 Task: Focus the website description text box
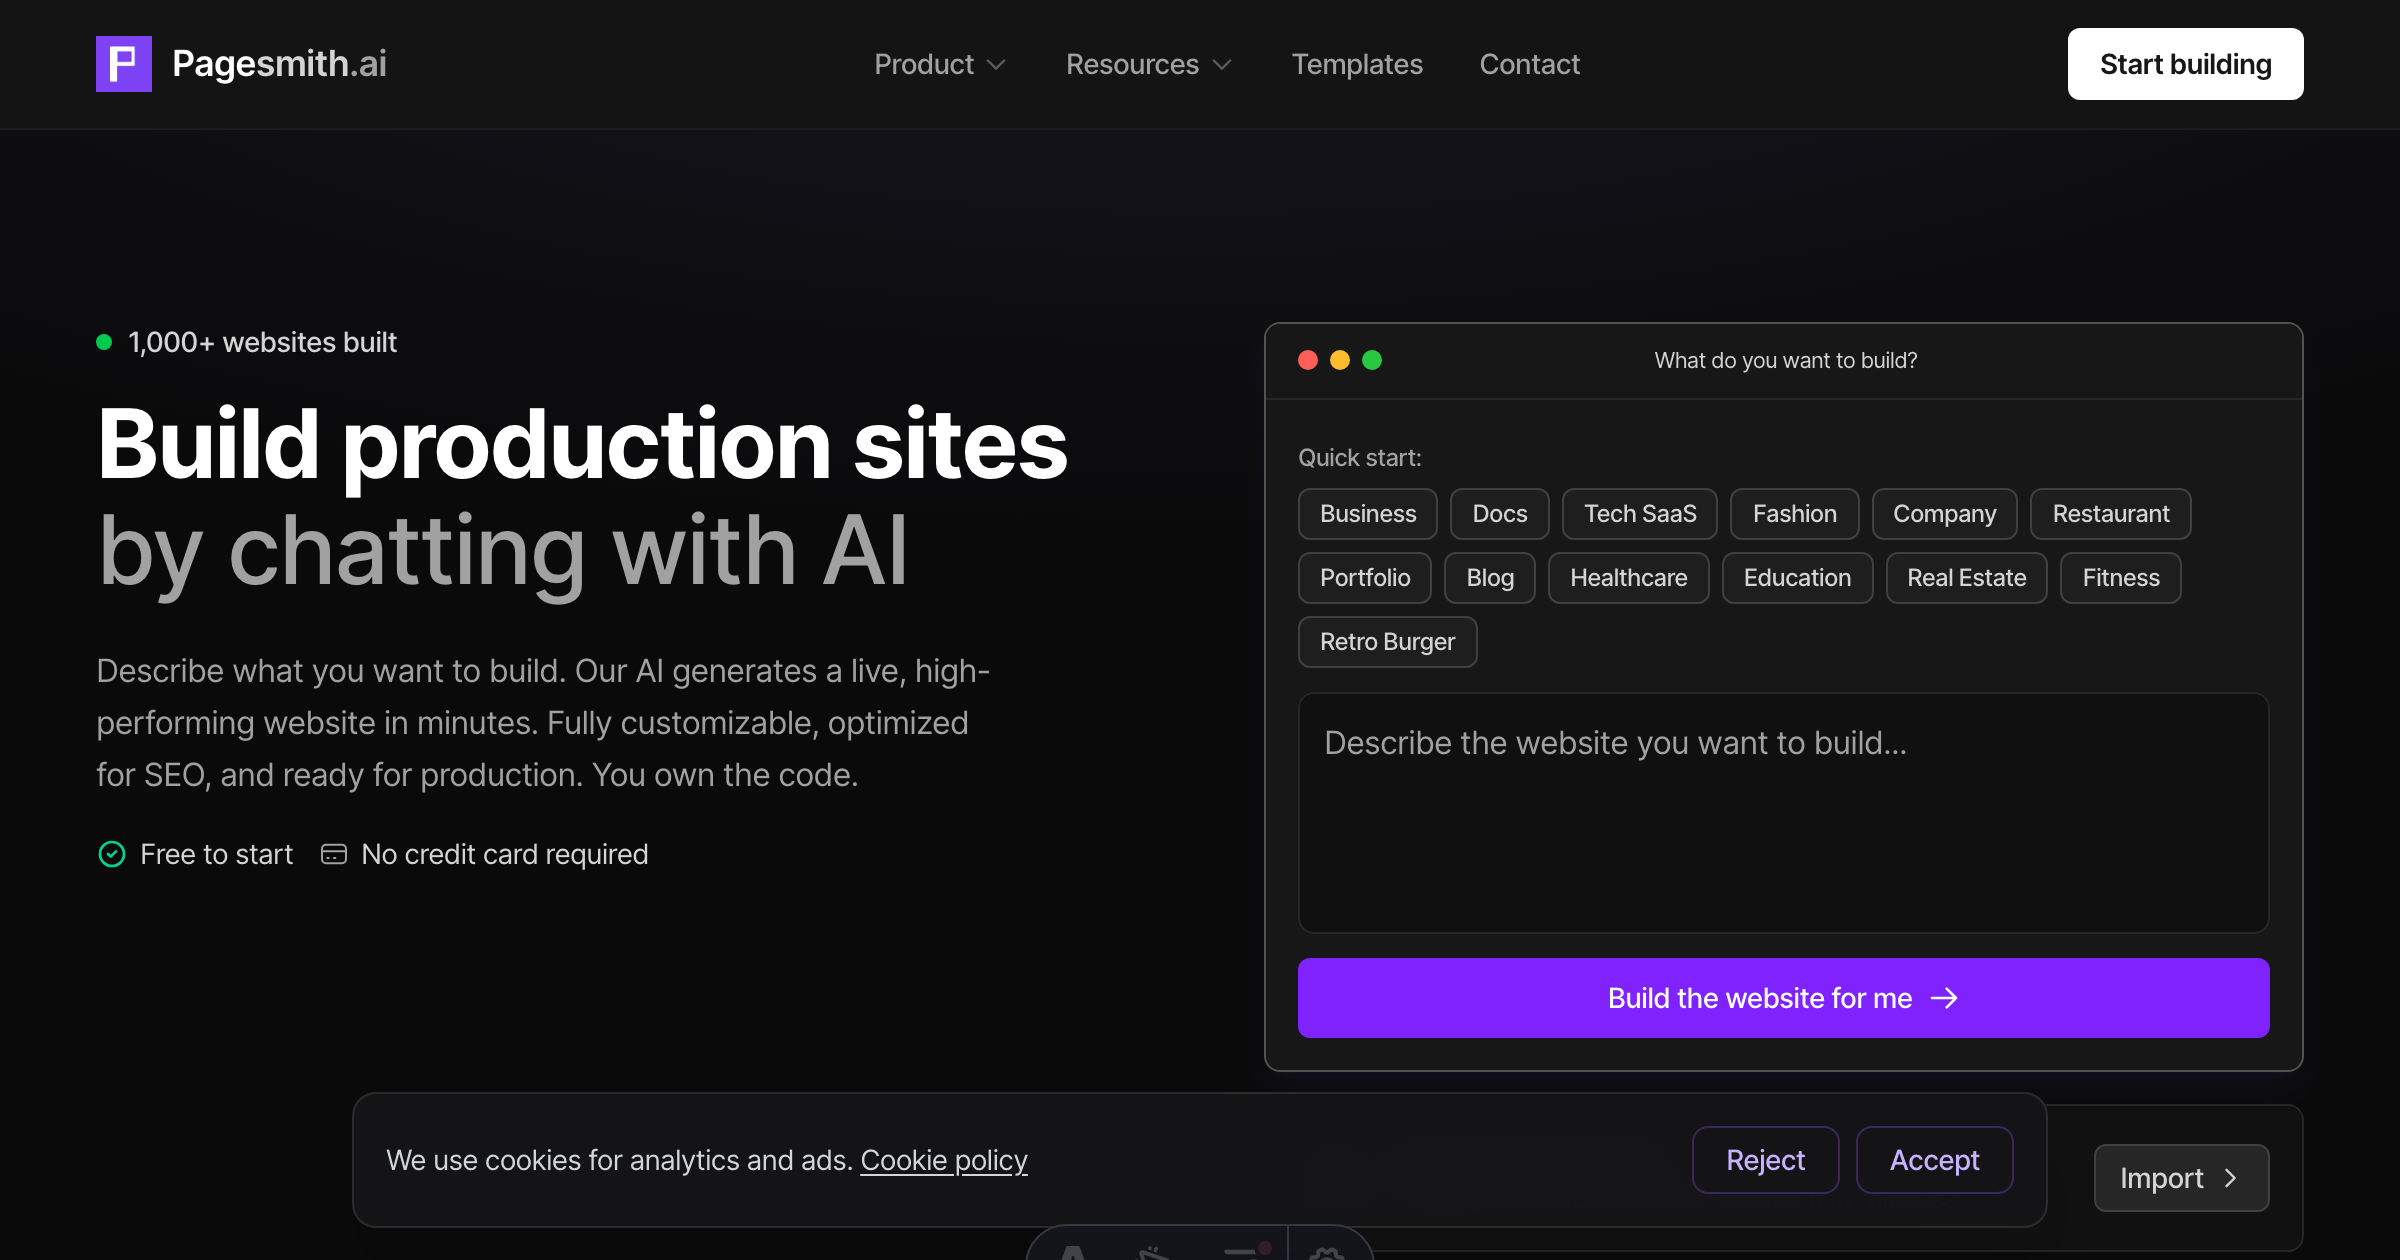point(1783,812)
